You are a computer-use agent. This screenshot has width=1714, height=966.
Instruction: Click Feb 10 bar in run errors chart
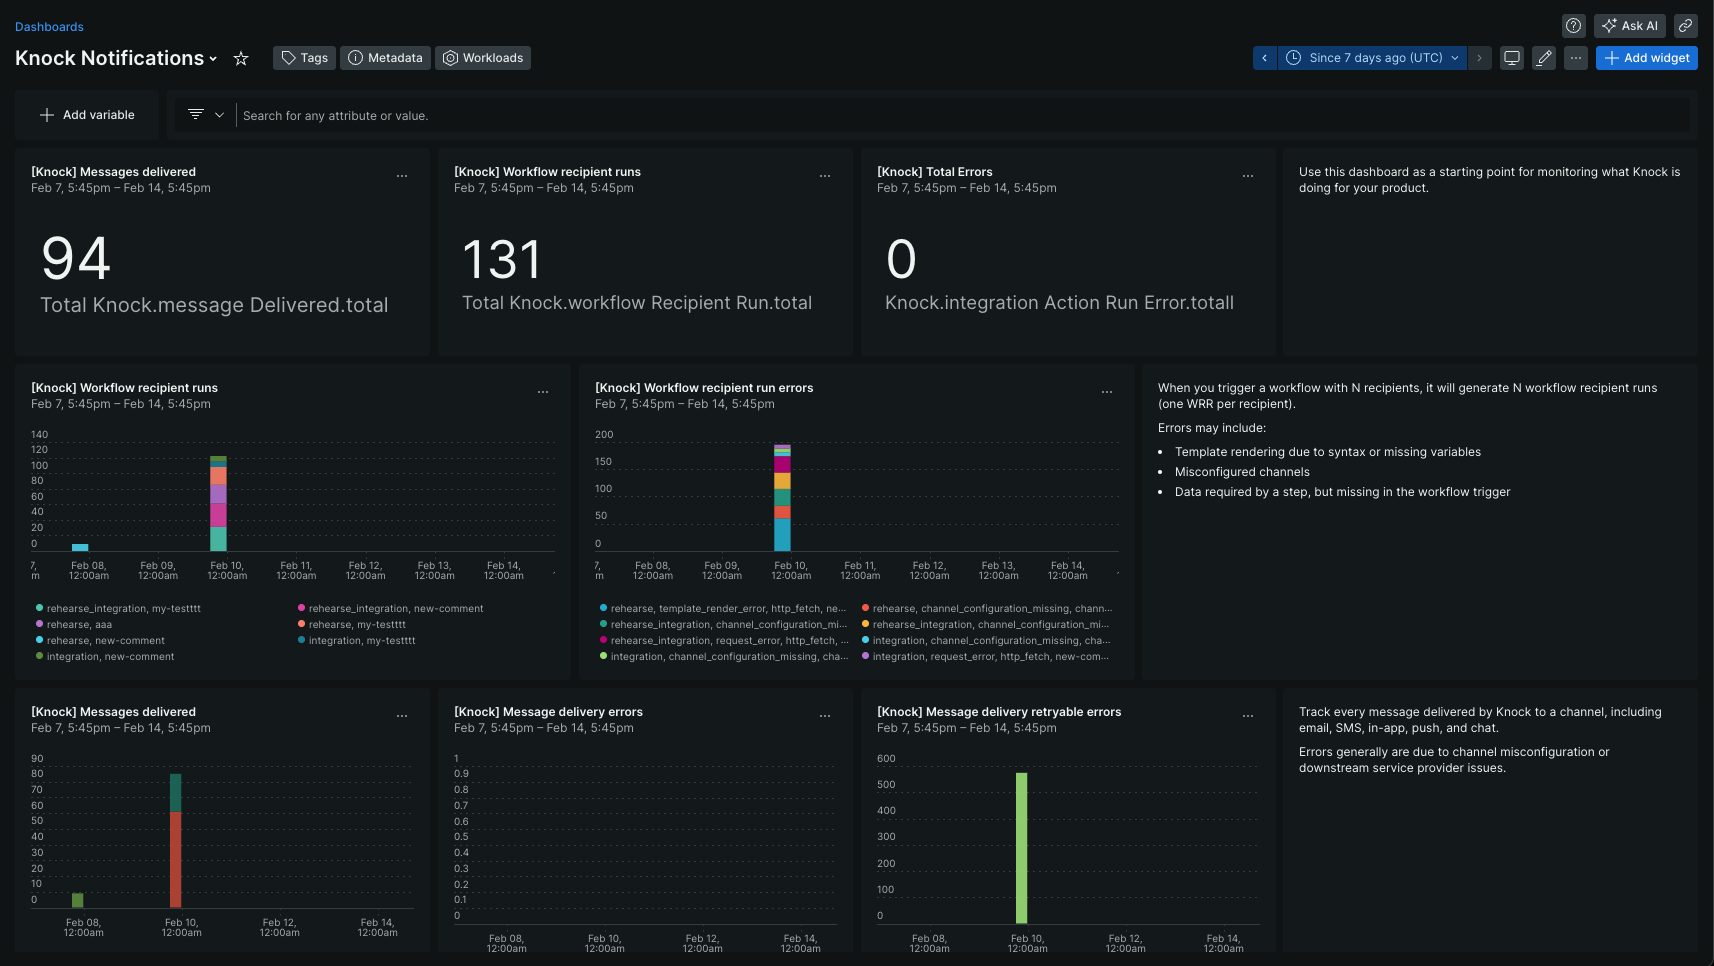(x=782, y=498)
